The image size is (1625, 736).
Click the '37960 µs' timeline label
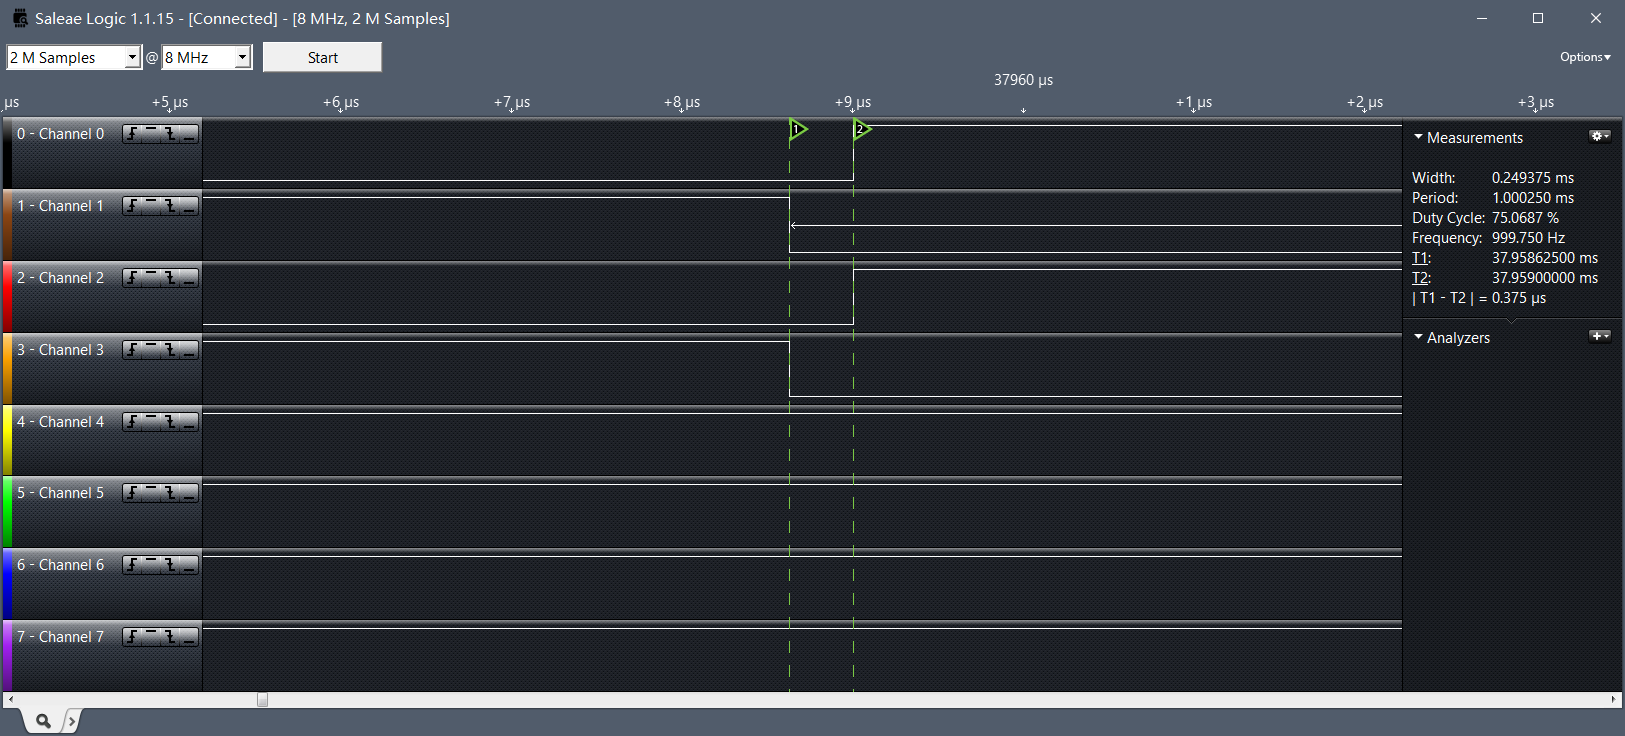click(x=1023, y=80)
